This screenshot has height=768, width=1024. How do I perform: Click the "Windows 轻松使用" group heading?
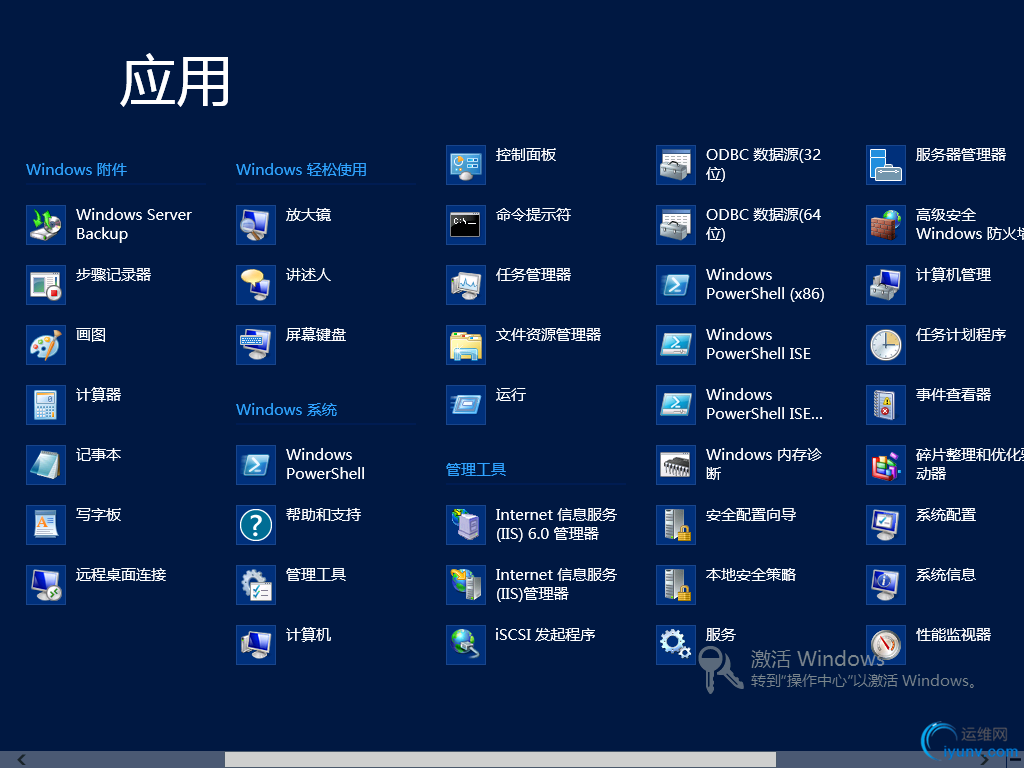301,170
